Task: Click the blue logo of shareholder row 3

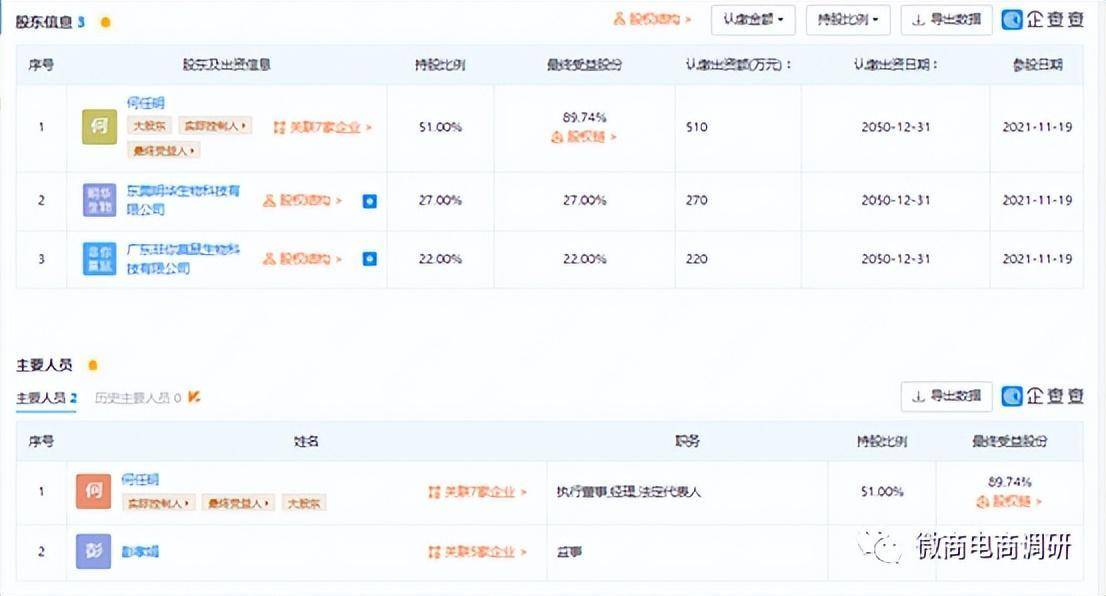Action: tap(98, 259)
